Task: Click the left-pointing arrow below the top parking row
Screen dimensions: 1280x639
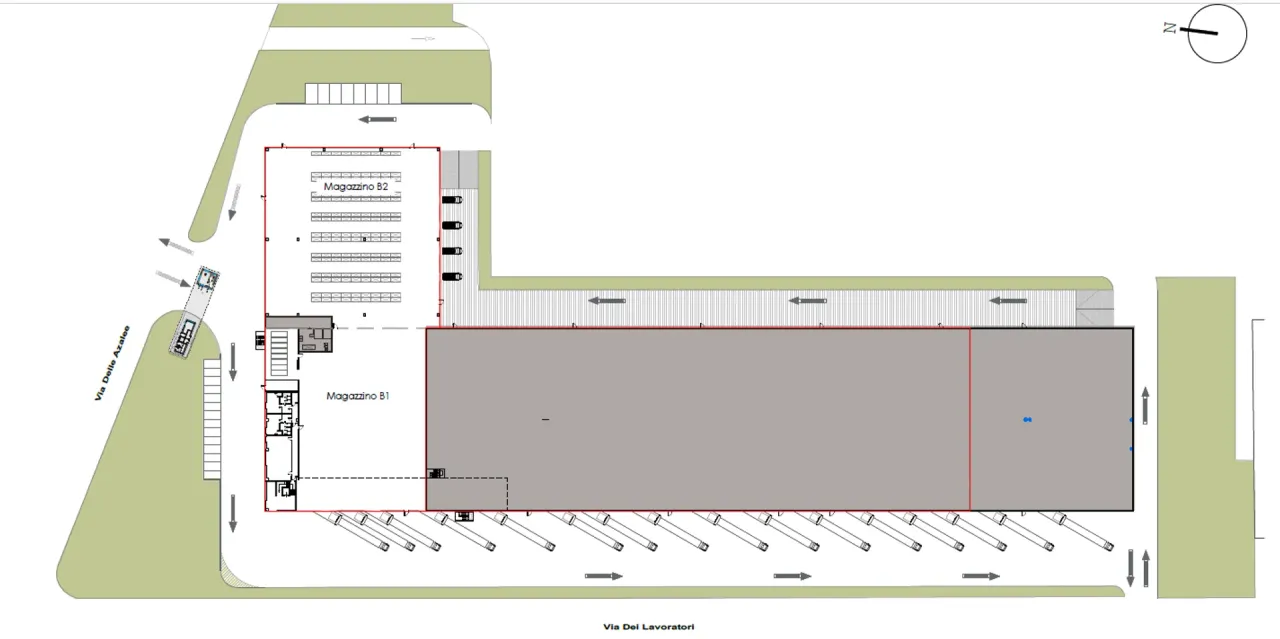Action: coord(378,119)
